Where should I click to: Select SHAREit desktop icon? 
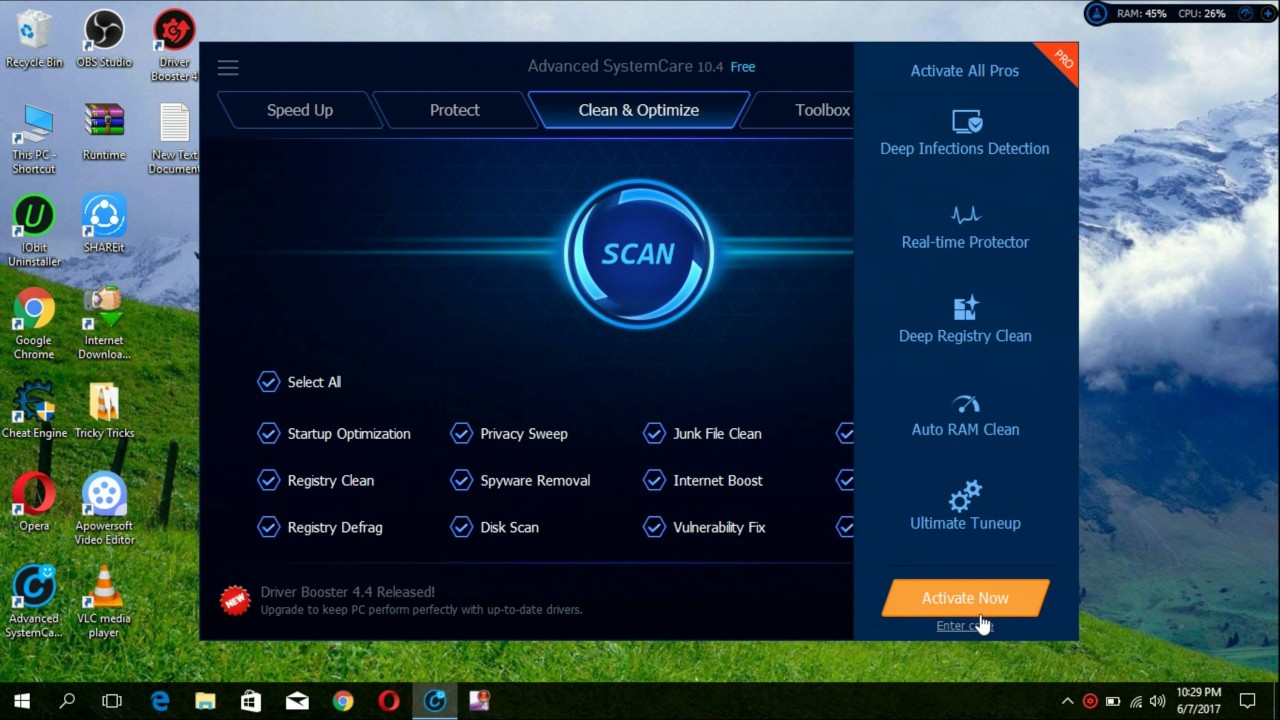(104, 225)
